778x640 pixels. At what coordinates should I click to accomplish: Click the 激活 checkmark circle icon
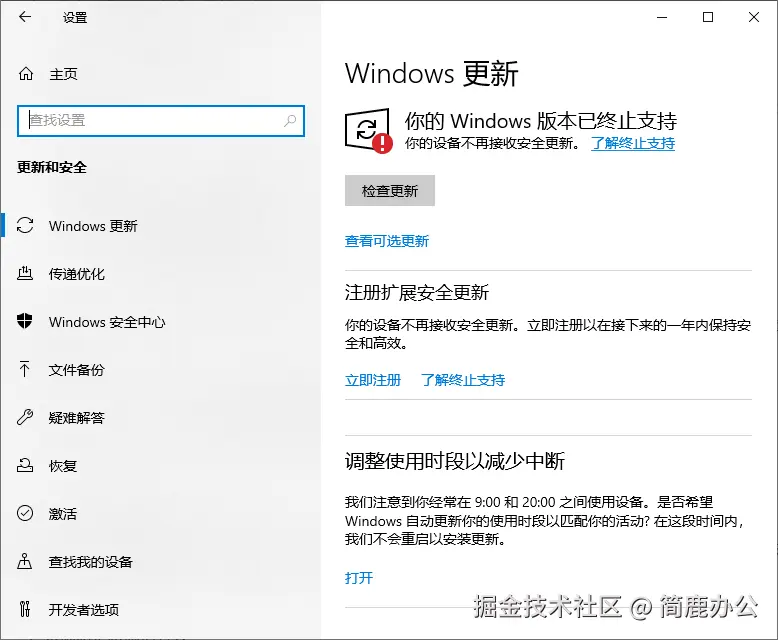[25, 513]
